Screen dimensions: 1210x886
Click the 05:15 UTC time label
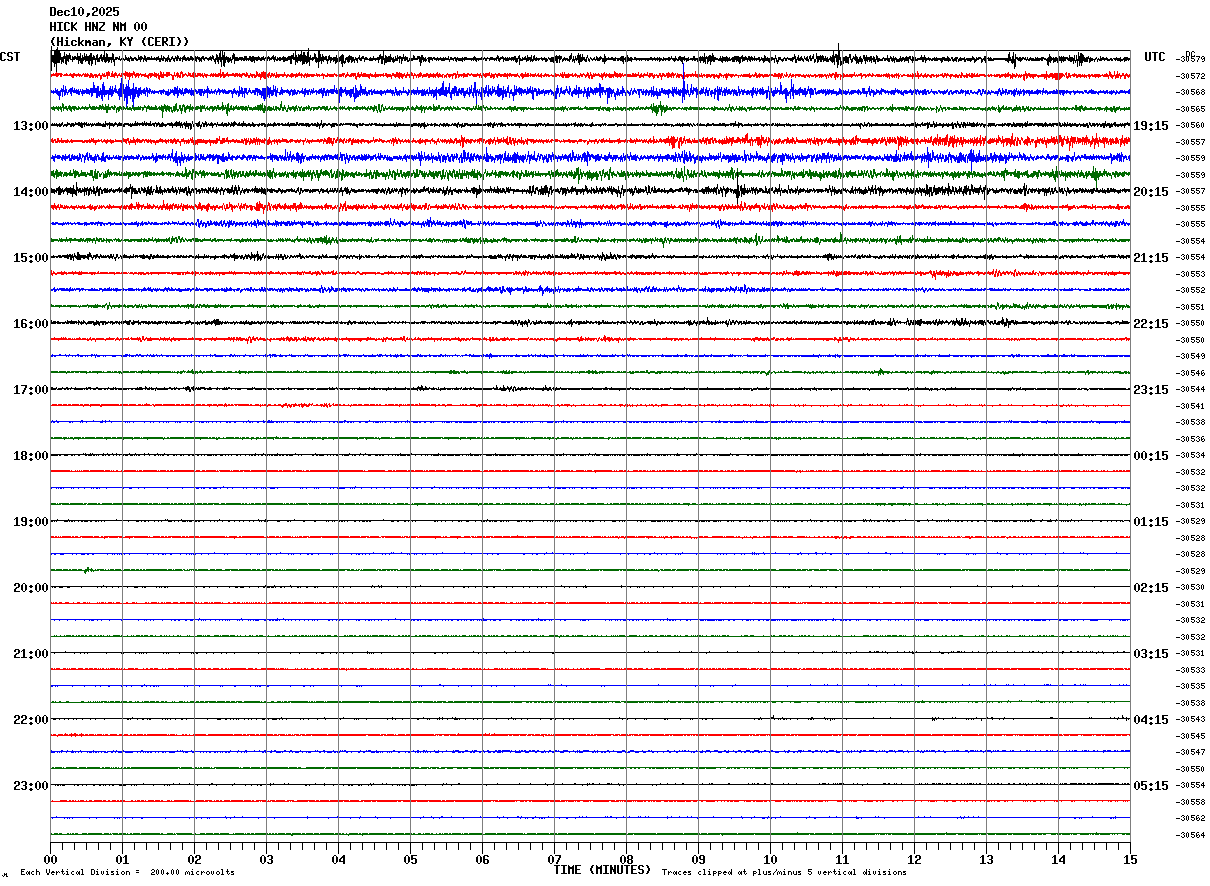pos(1151,786)
